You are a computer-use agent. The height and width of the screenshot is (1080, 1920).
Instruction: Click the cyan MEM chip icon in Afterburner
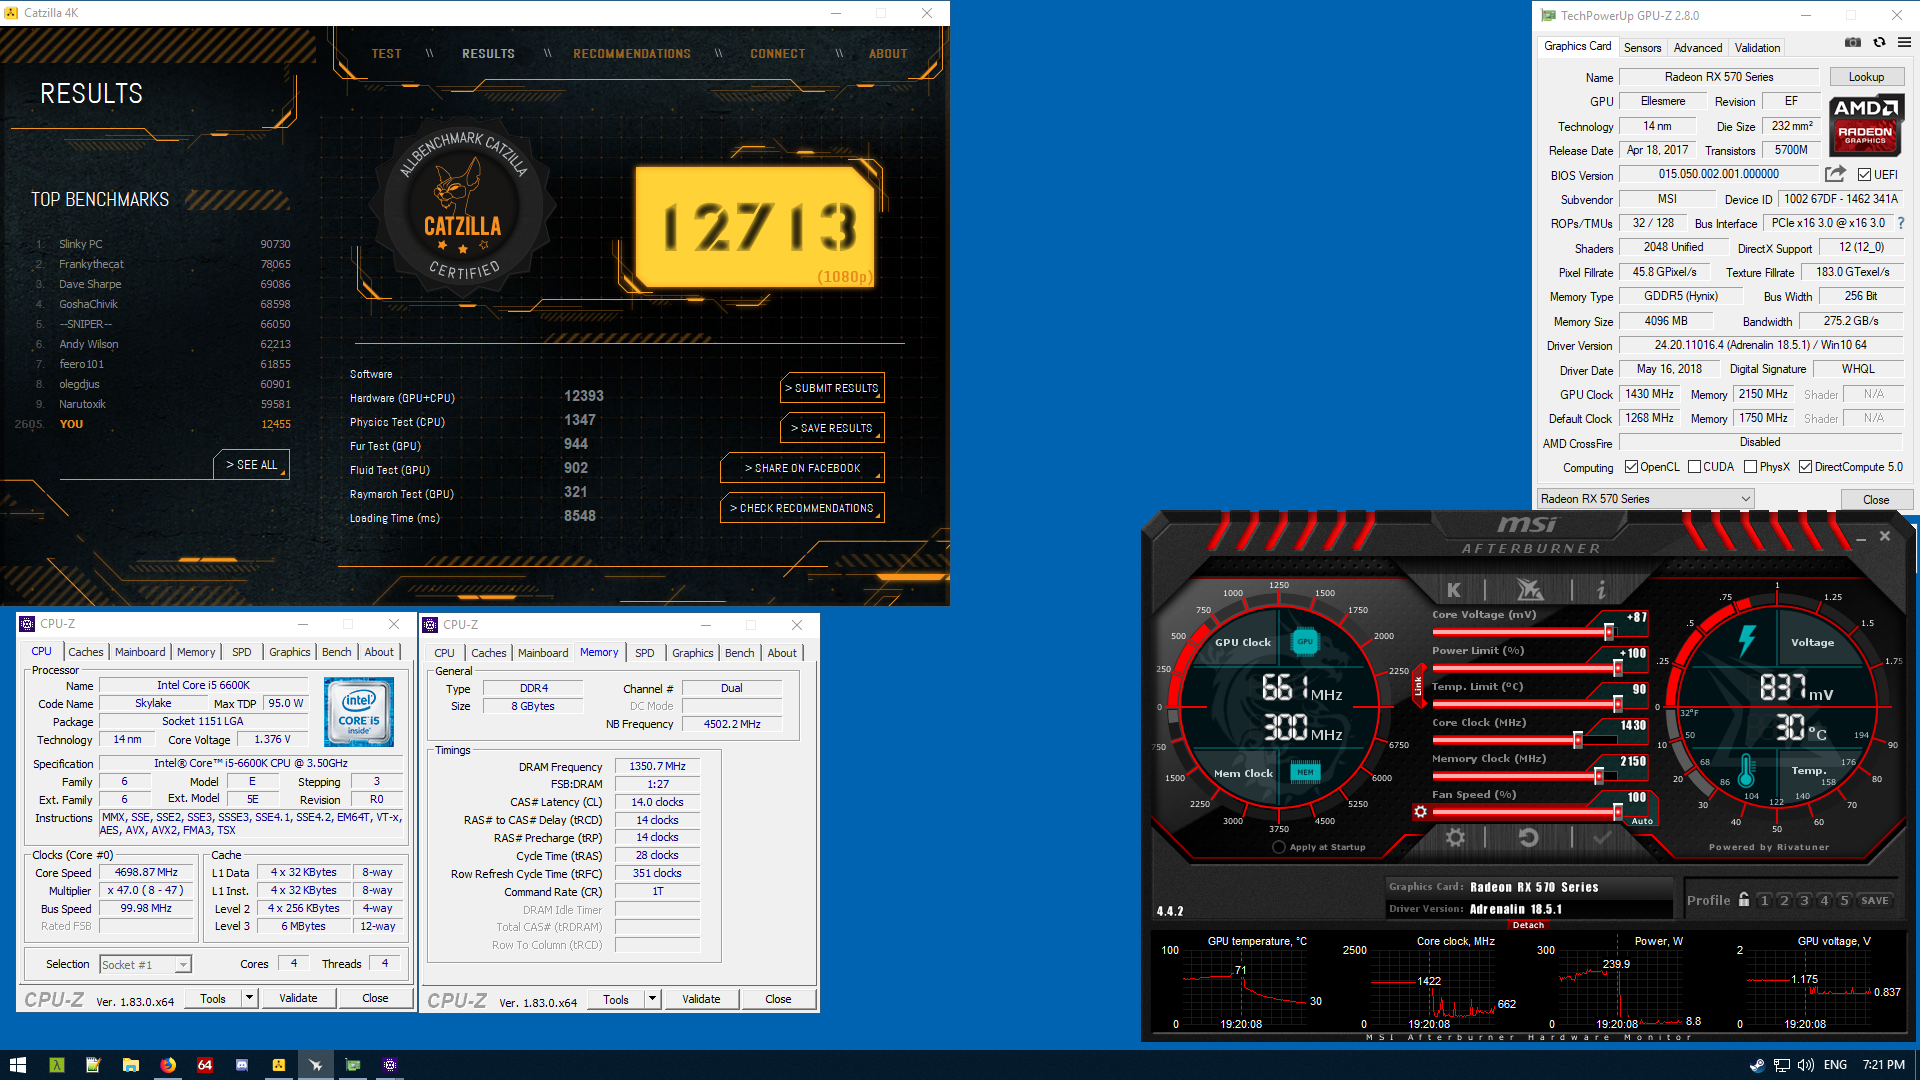pyautogui.click(x=1305, y=771)
